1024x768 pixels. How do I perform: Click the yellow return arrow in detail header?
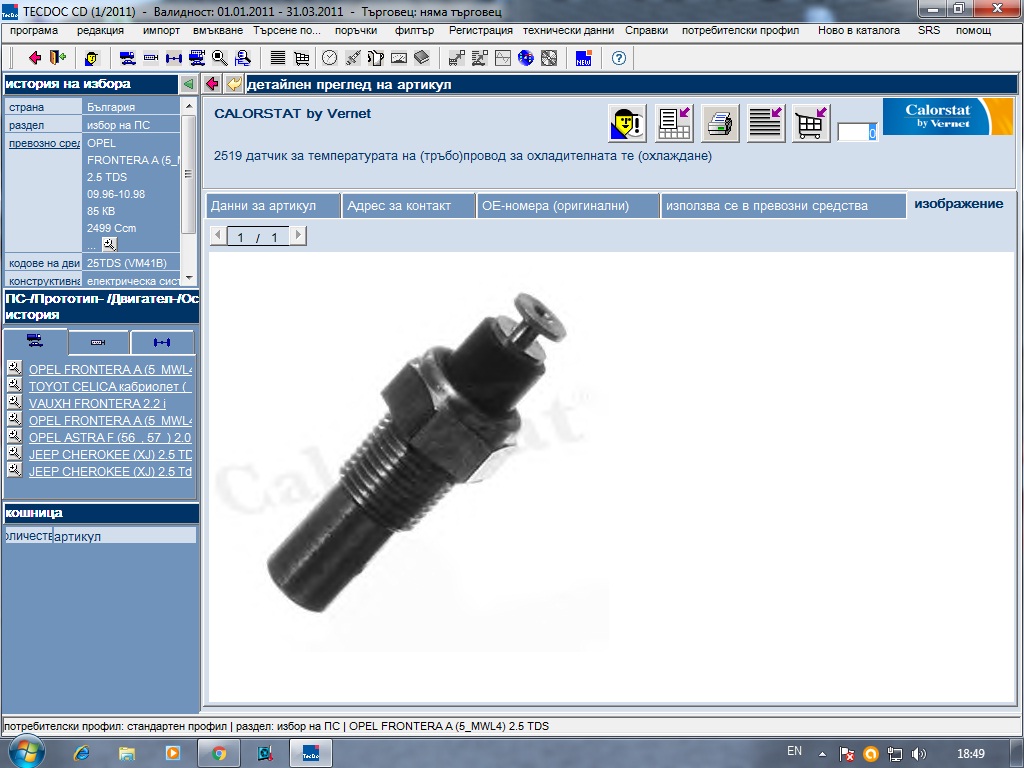234,84
